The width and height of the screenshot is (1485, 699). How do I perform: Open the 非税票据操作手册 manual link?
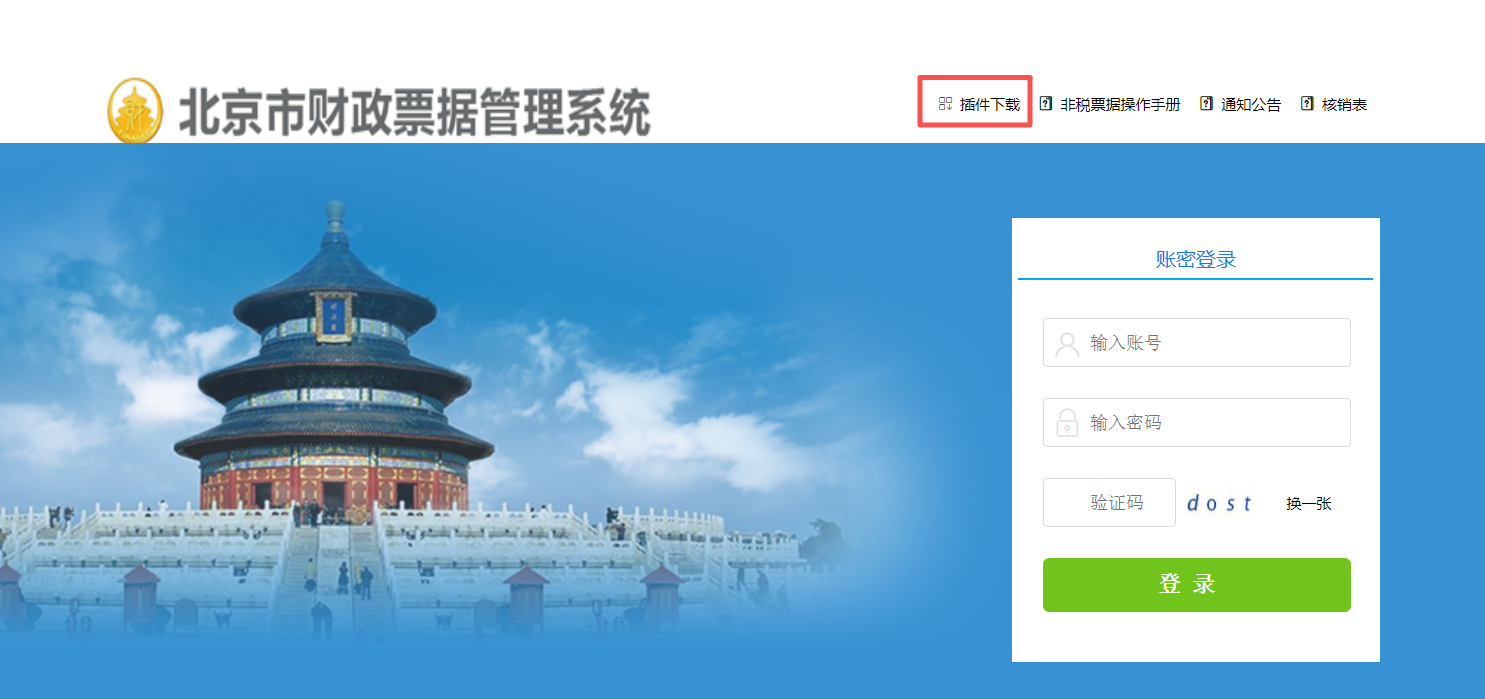[x=1120, y=104]
